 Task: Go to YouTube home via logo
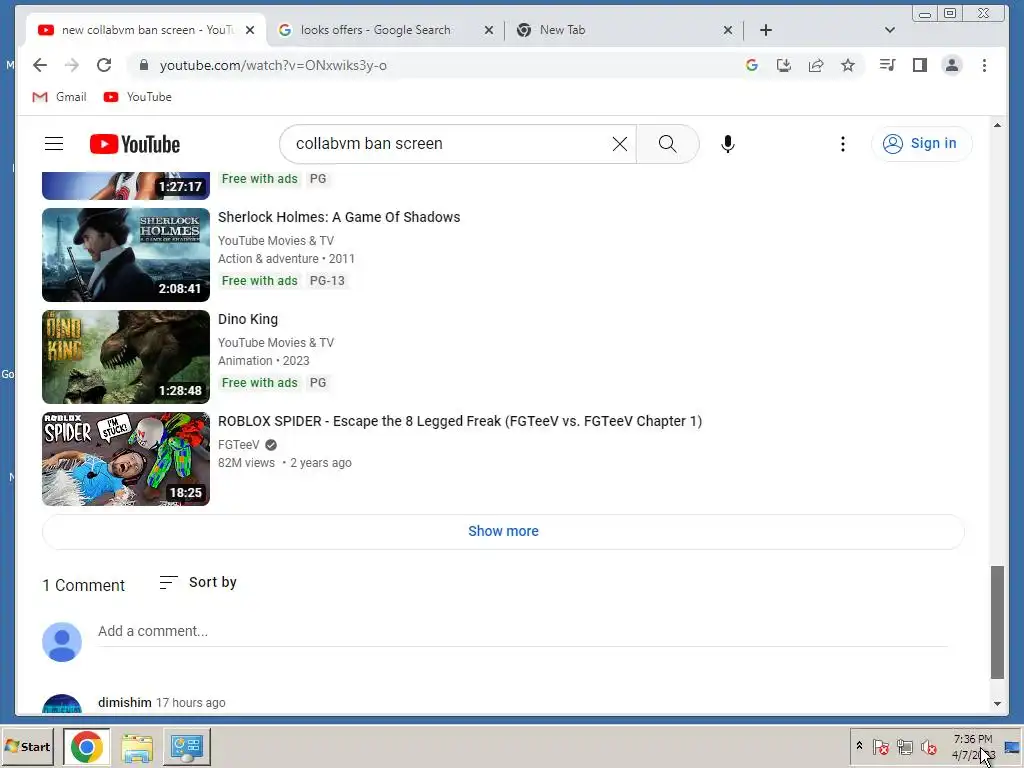coord(135,144)
